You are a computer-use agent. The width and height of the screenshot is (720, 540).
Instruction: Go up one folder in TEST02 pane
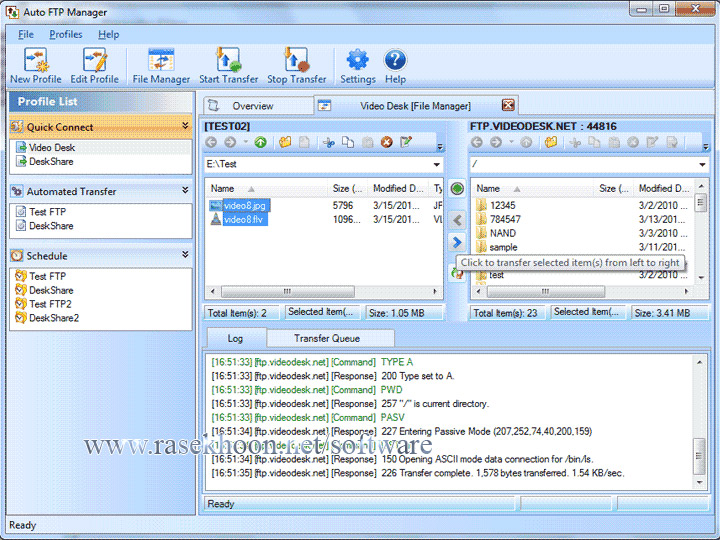click(261, 142)
